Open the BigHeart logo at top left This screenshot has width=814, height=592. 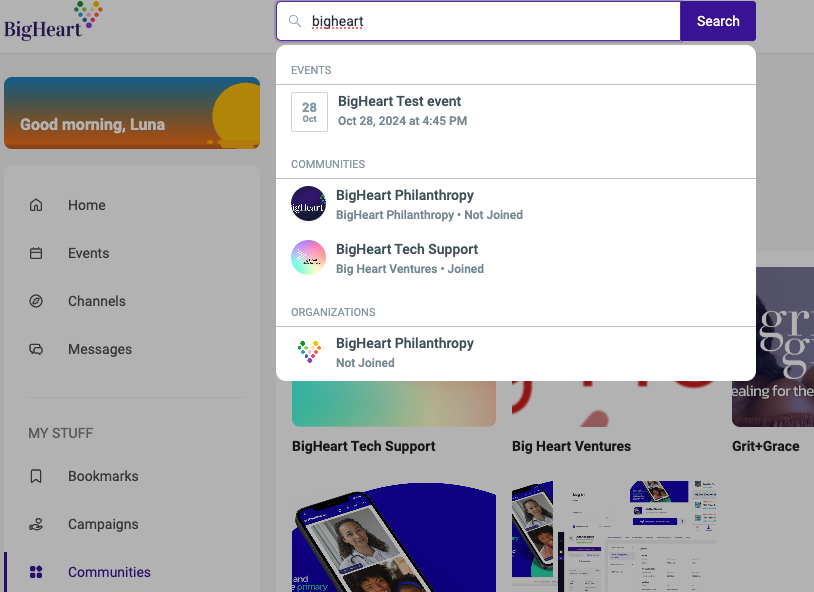[x=53, y=21]
